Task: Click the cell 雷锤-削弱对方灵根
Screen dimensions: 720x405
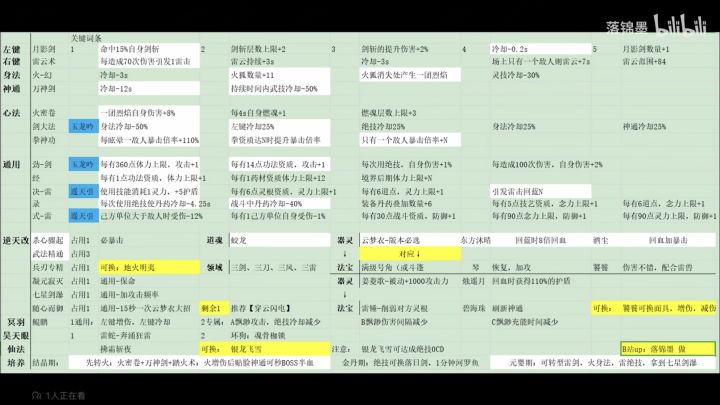Action: [395, 308]
